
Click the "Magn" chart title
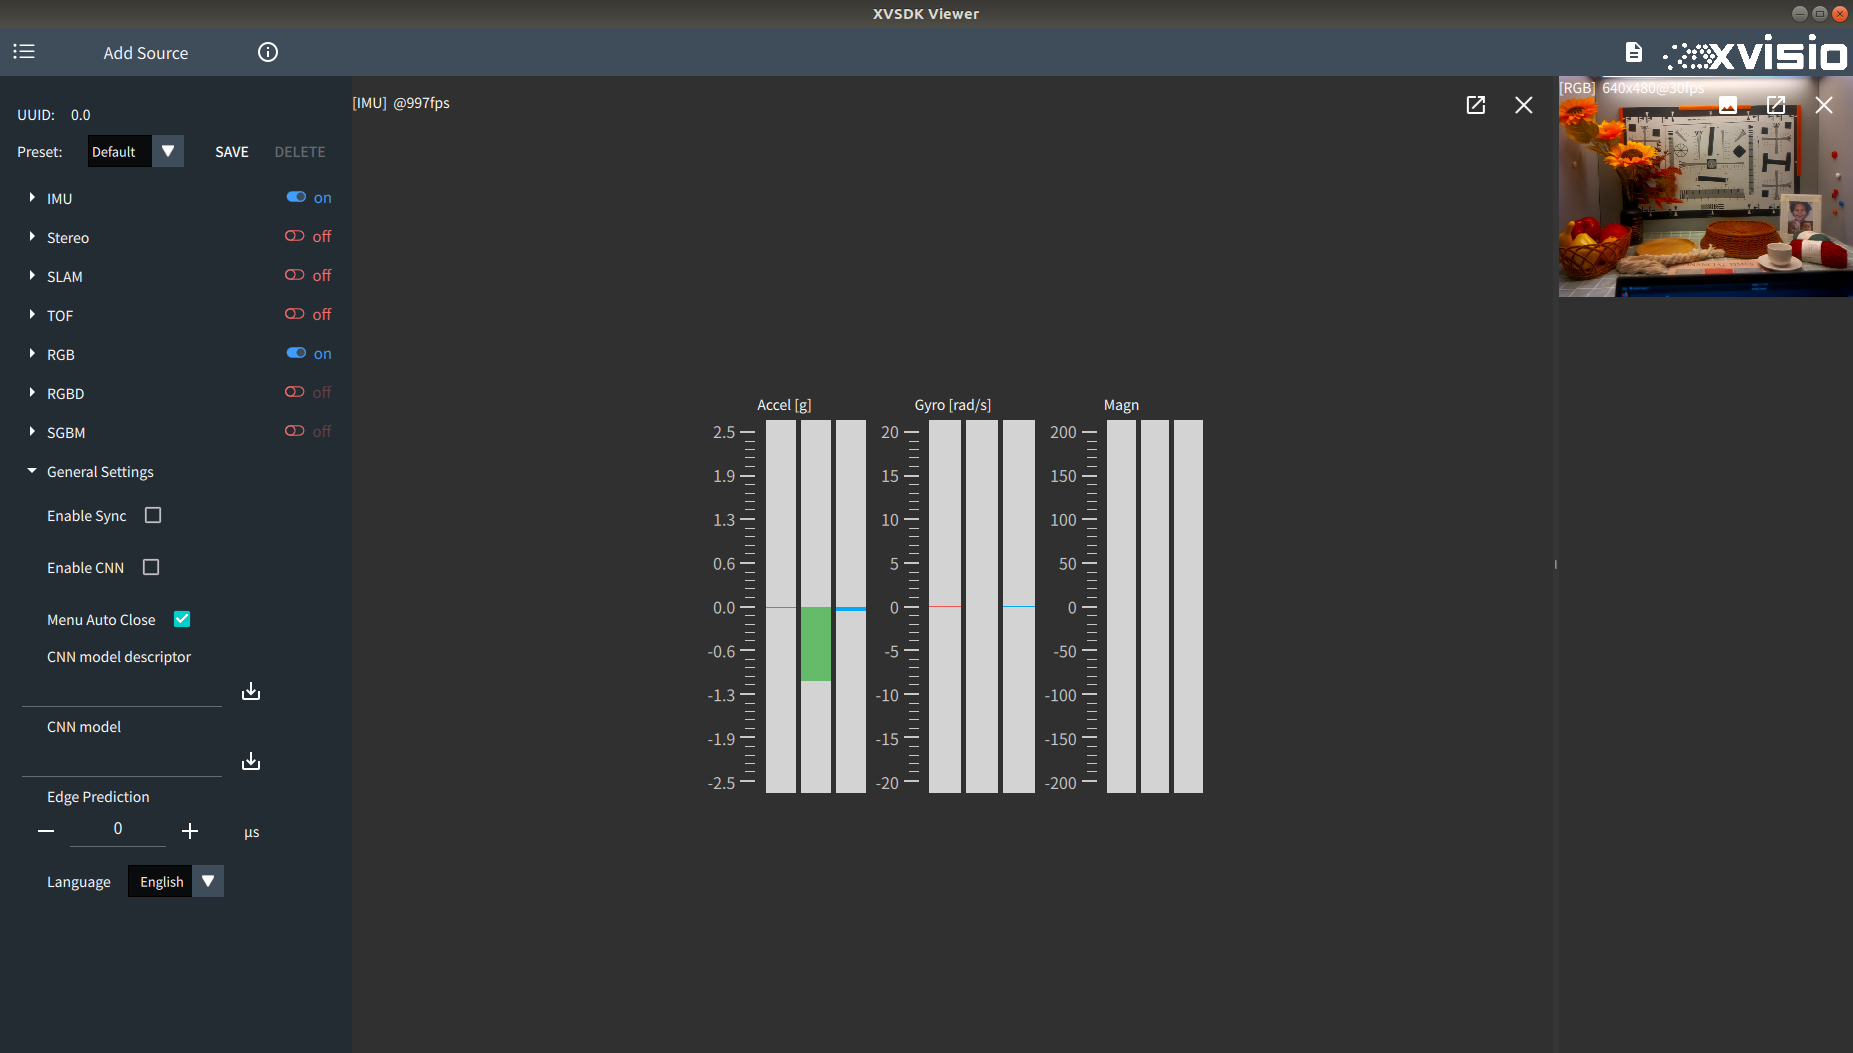coord(1121,405)
